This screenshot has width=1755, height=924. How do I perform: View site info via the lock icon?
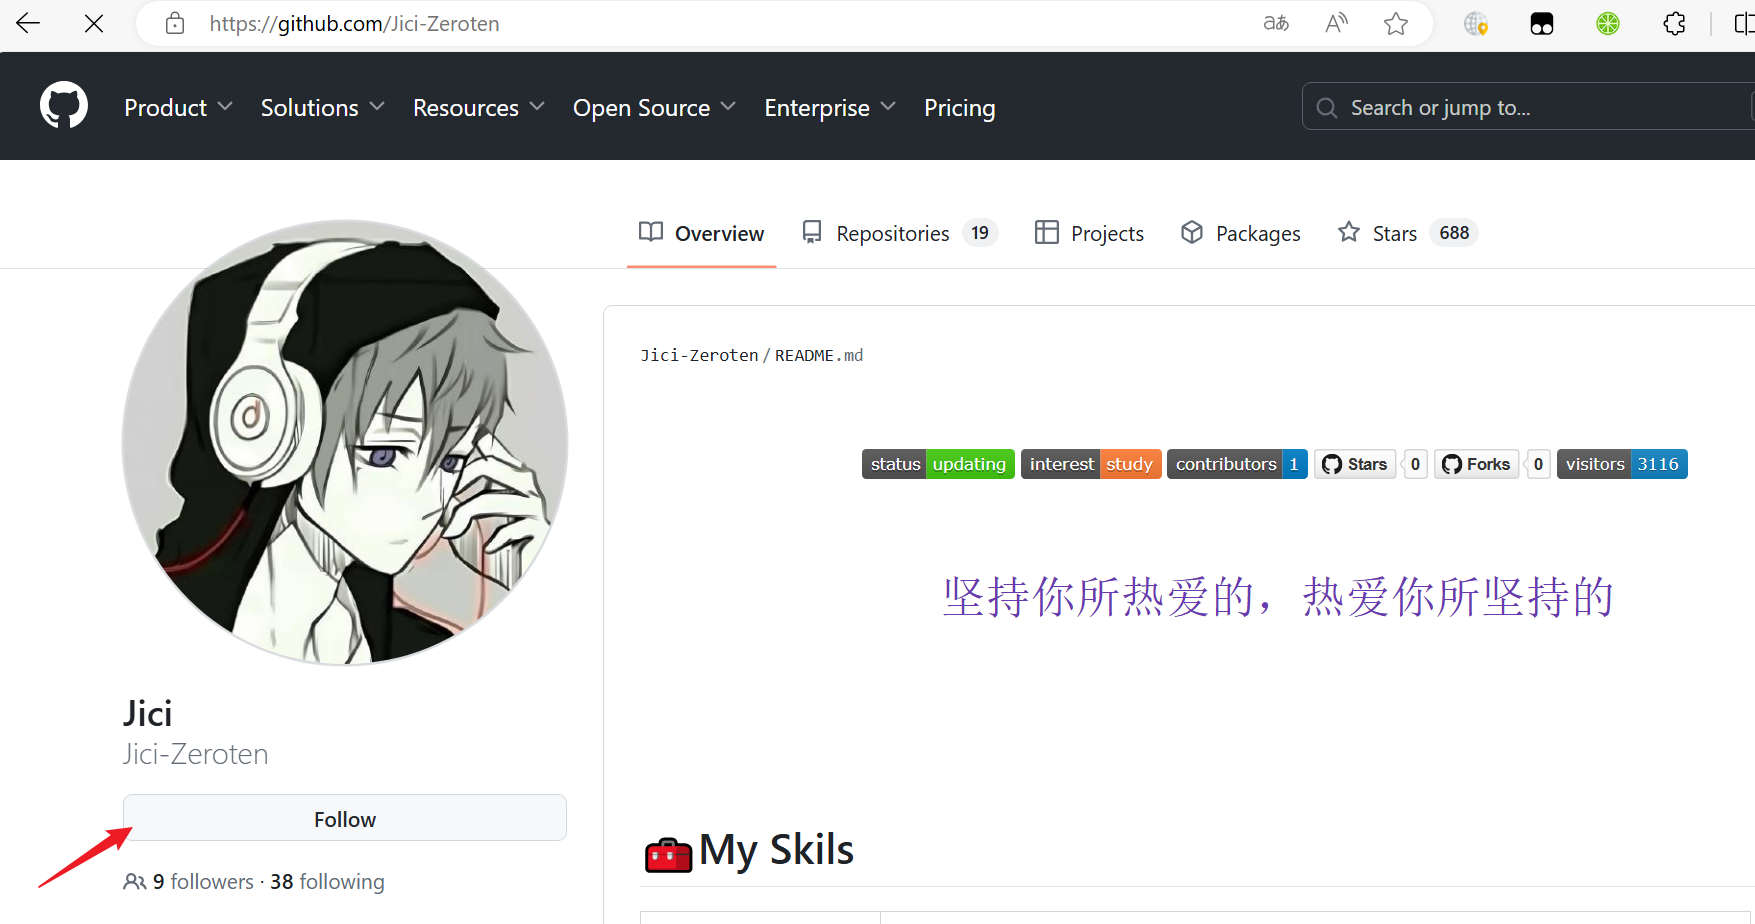(x=175, y=23)
